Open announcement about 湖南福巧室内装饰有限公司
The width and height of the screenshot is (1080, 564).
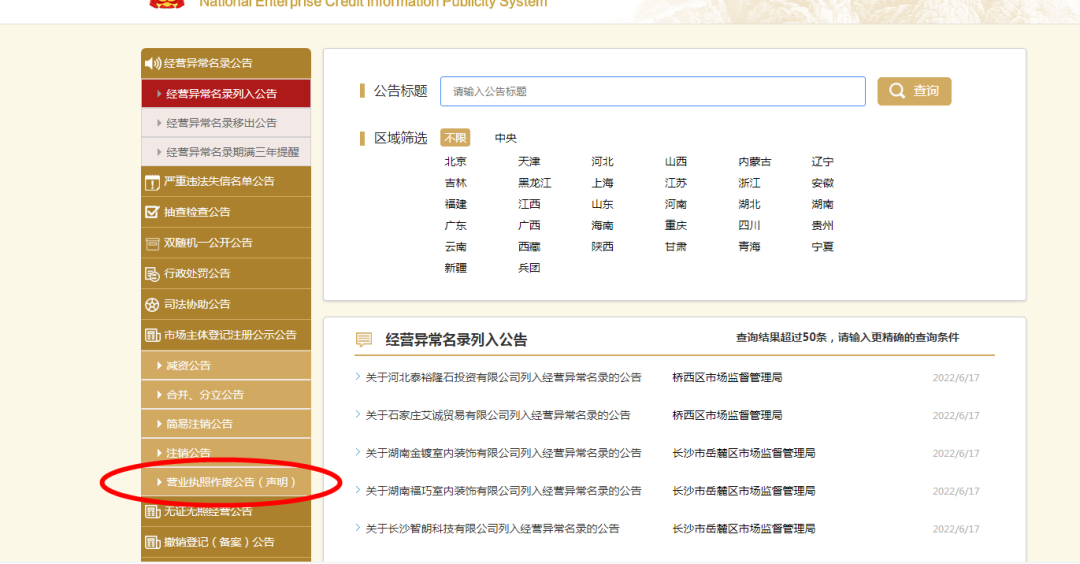click(503, 491)
